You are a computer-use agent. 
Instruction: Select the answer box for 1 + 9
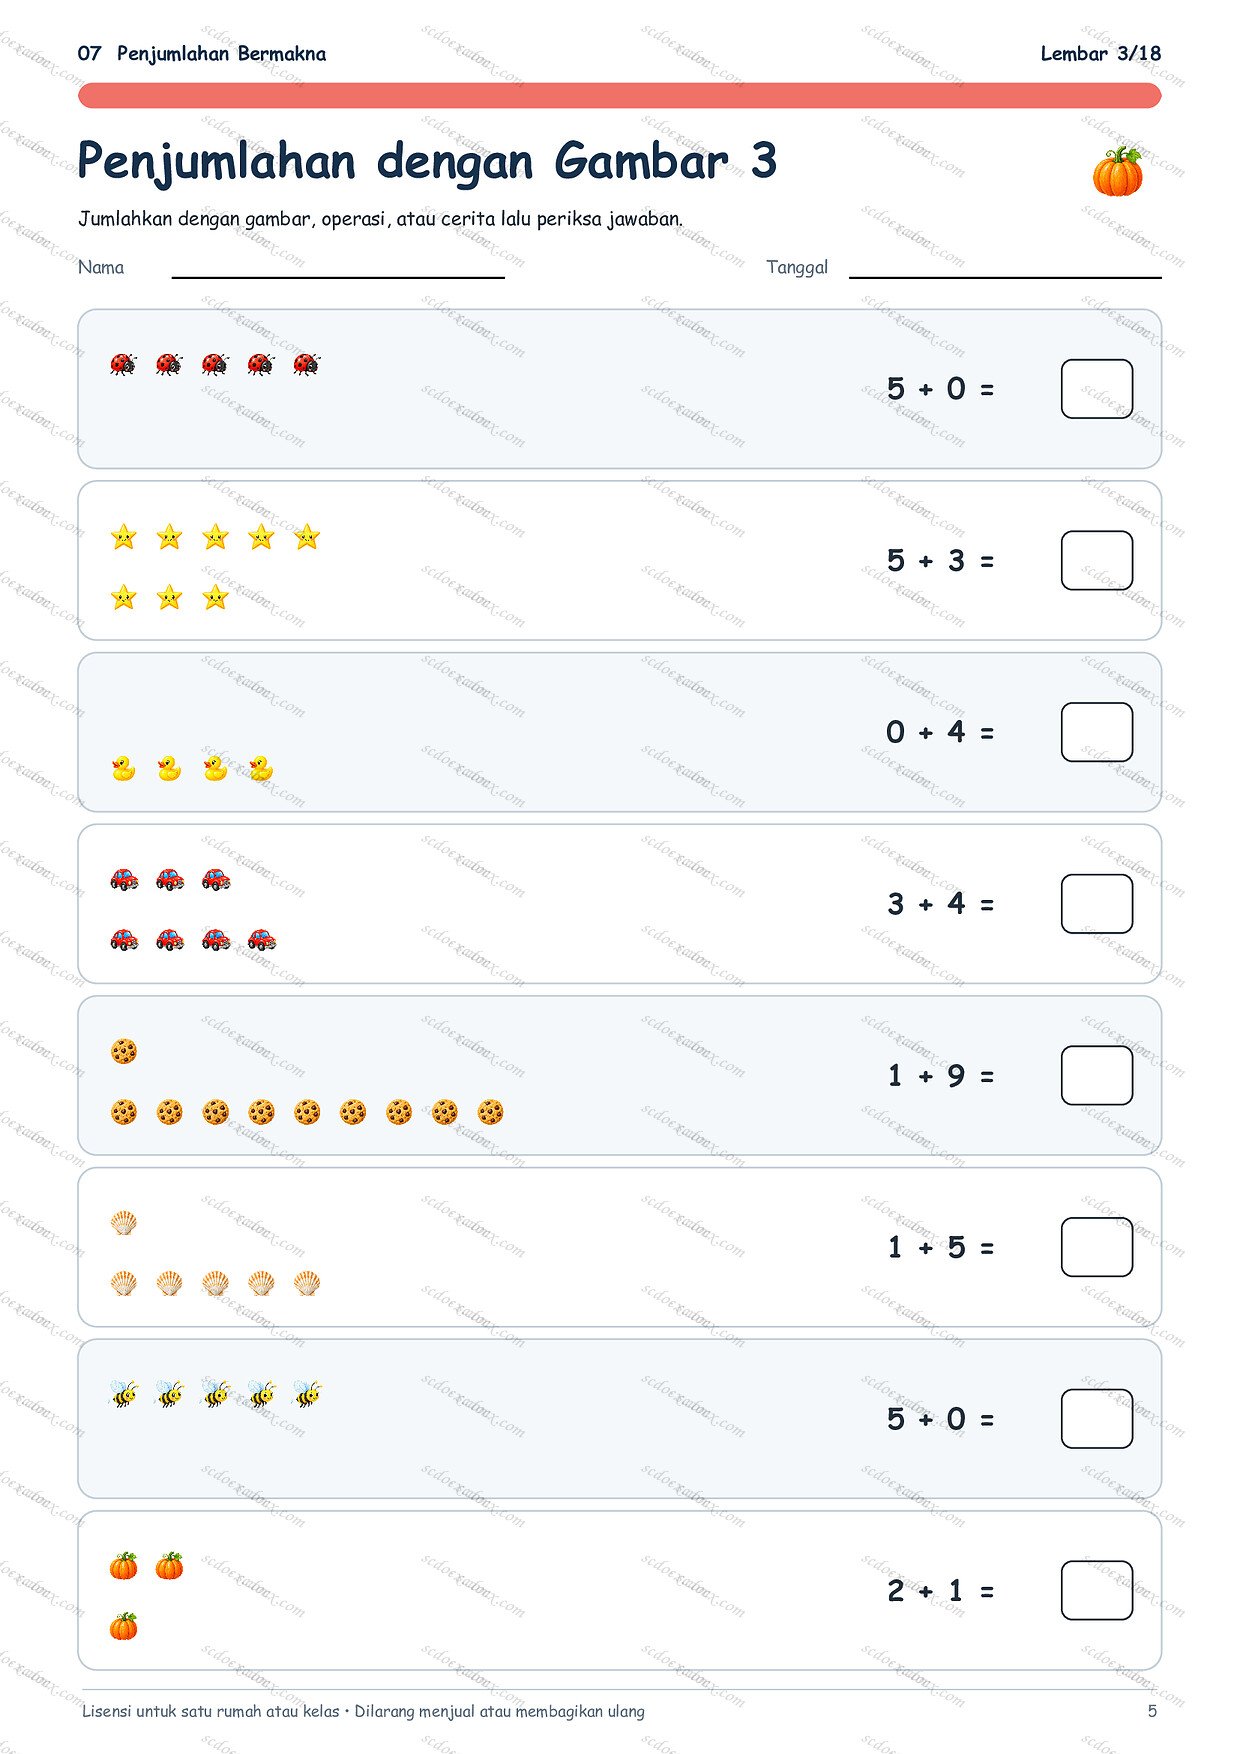click(x=1097, y=1076)
